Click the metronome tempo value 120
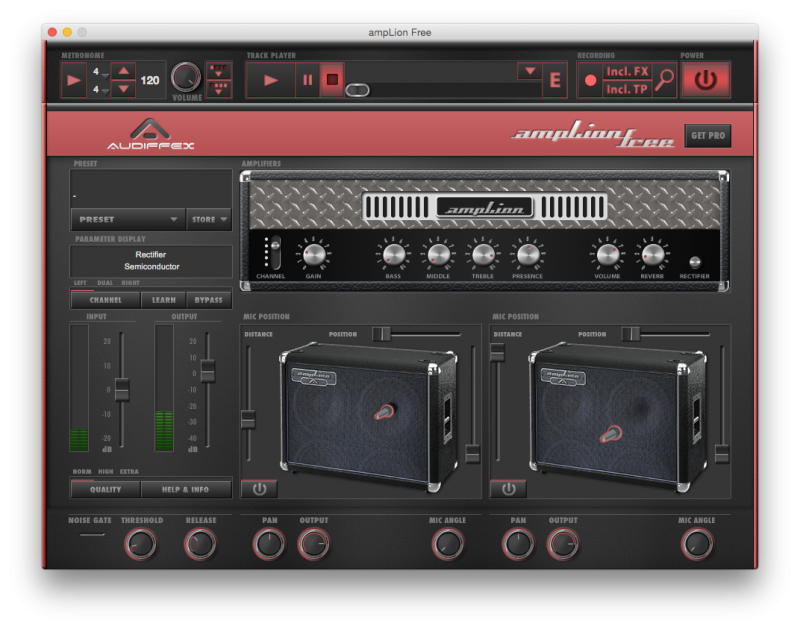 pos(150,80)
